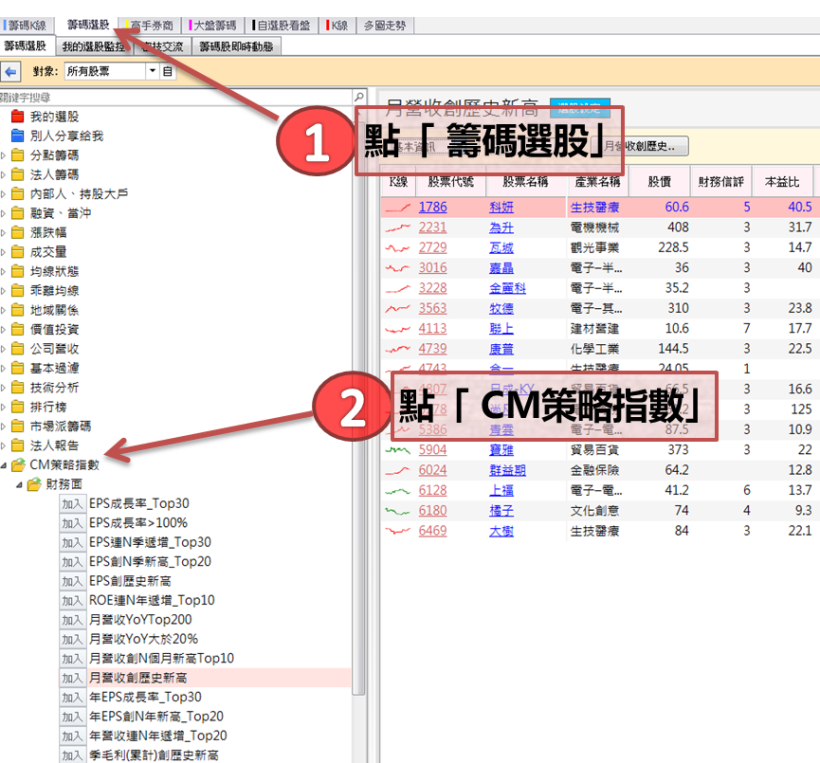Open K-line mini chart for stock 2231
Viewport: 820px width, 763px height.
tap(397, 228)
